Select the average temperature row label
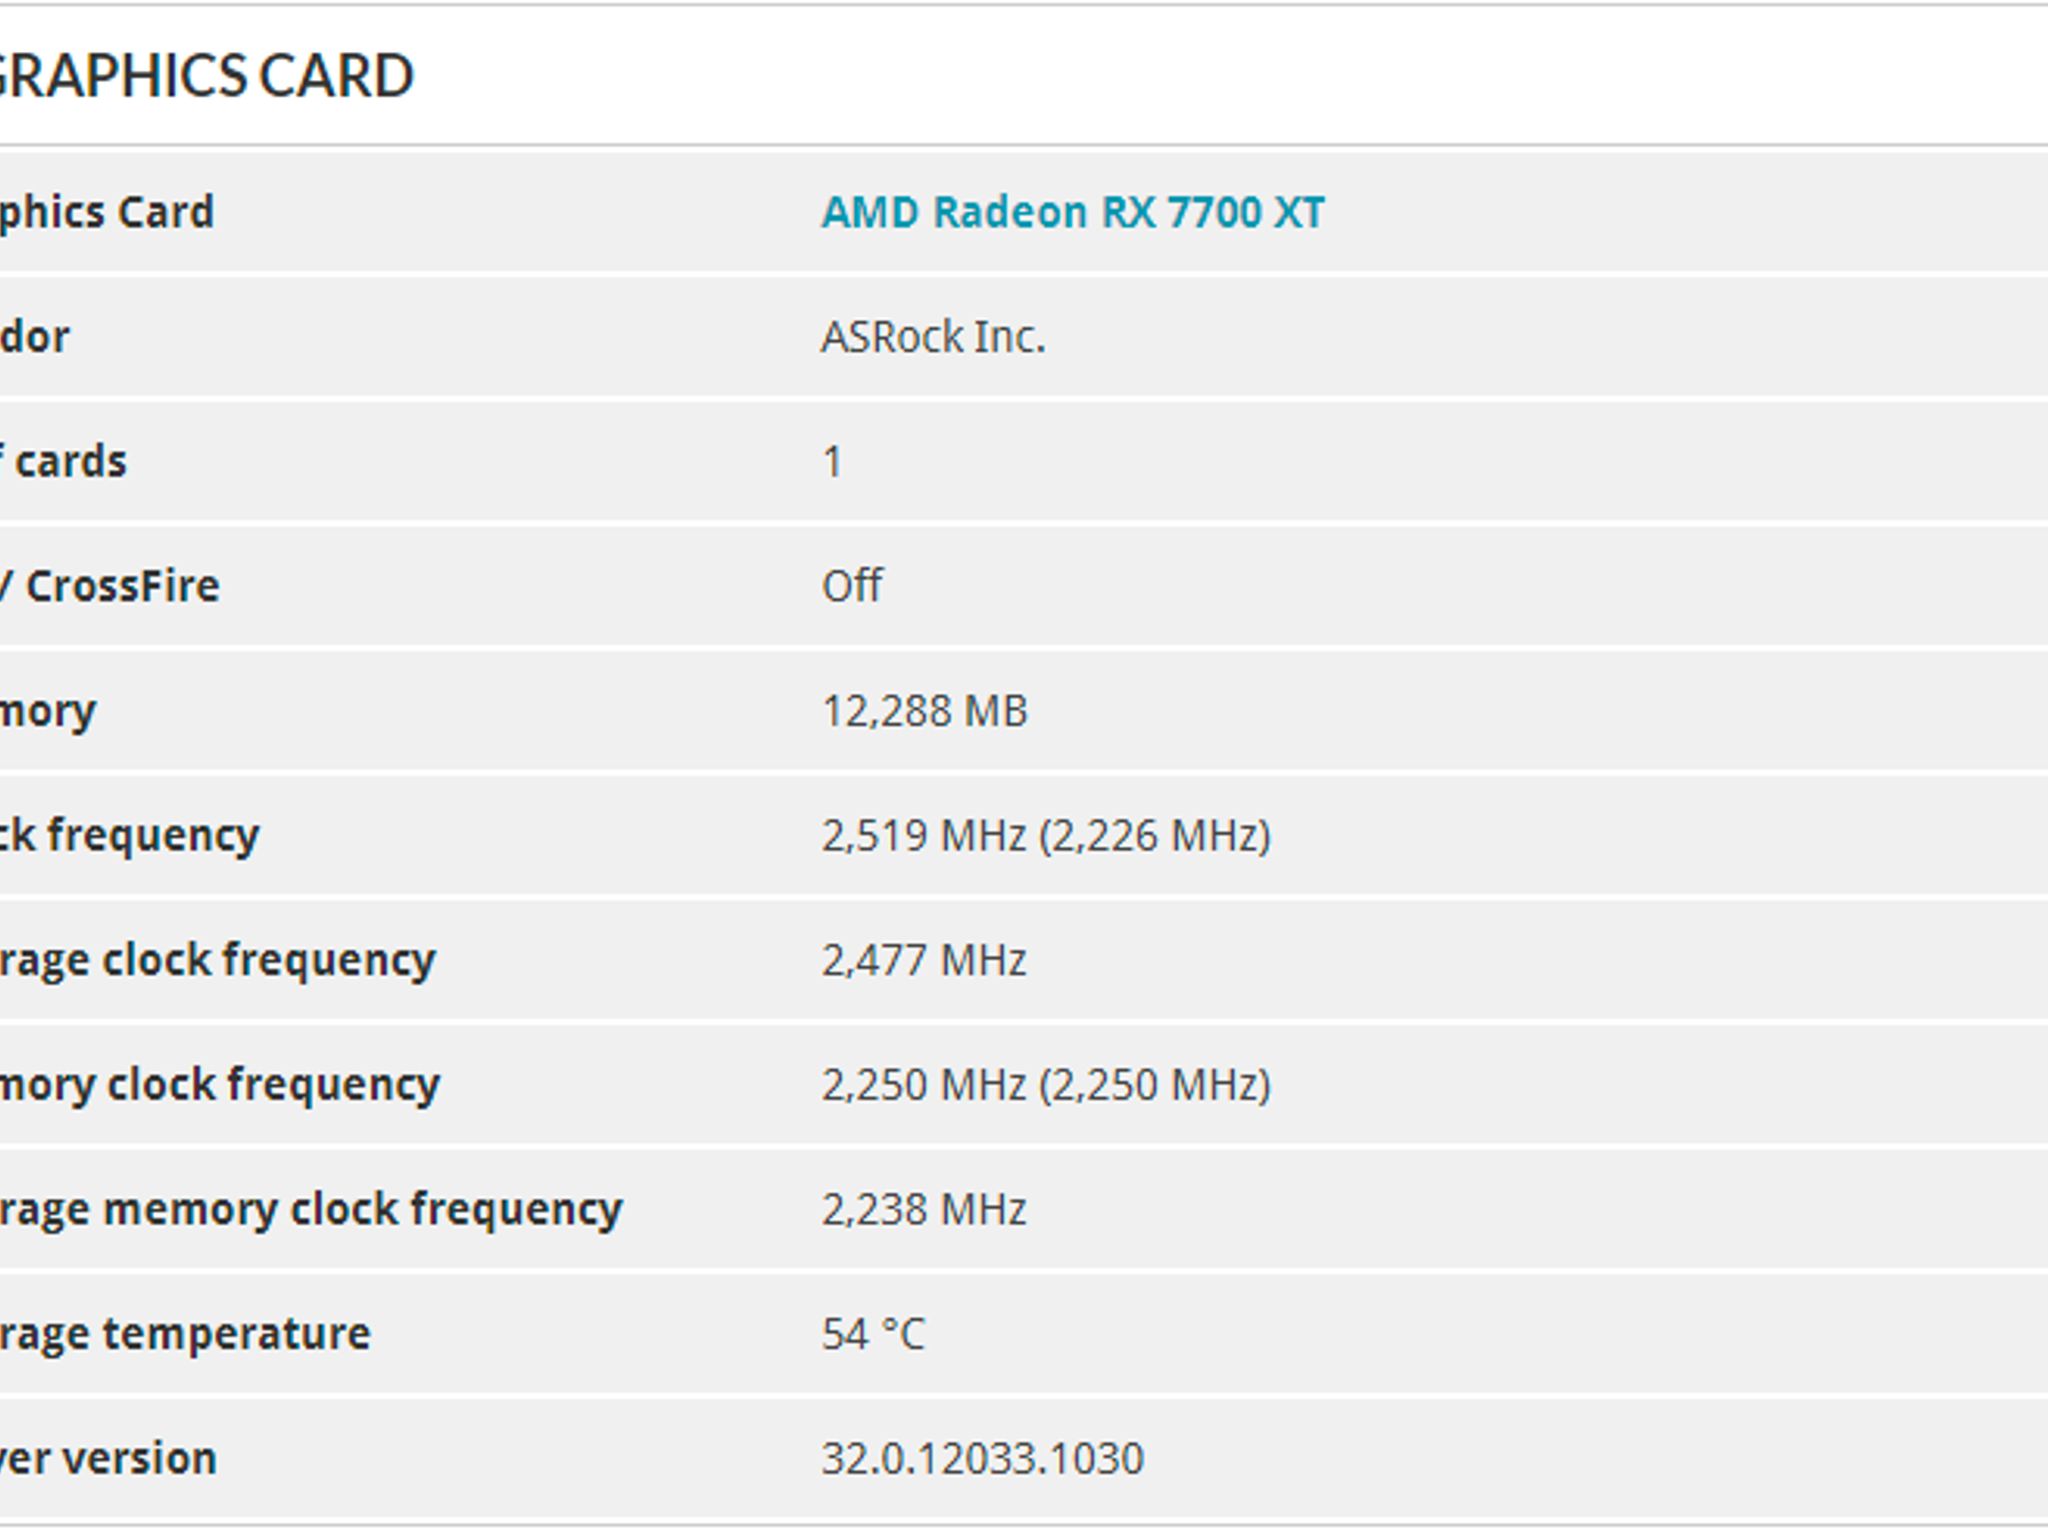 click(185, 1333)
